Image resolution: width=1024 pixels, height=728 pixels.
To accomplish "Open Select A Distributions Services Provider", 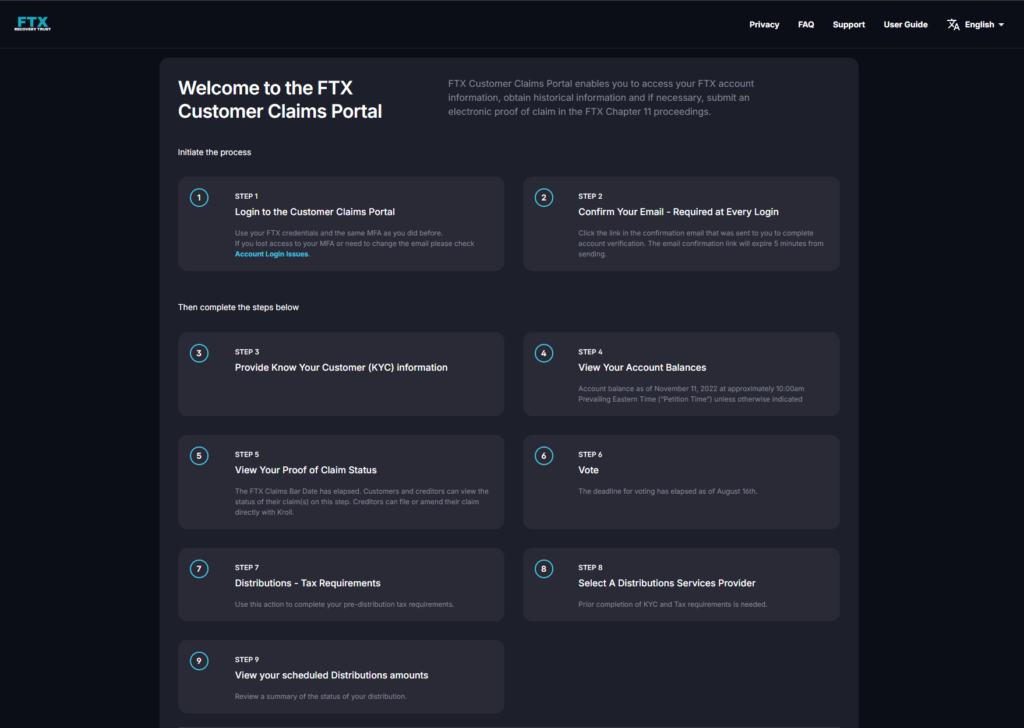I will tap(666, 583).
